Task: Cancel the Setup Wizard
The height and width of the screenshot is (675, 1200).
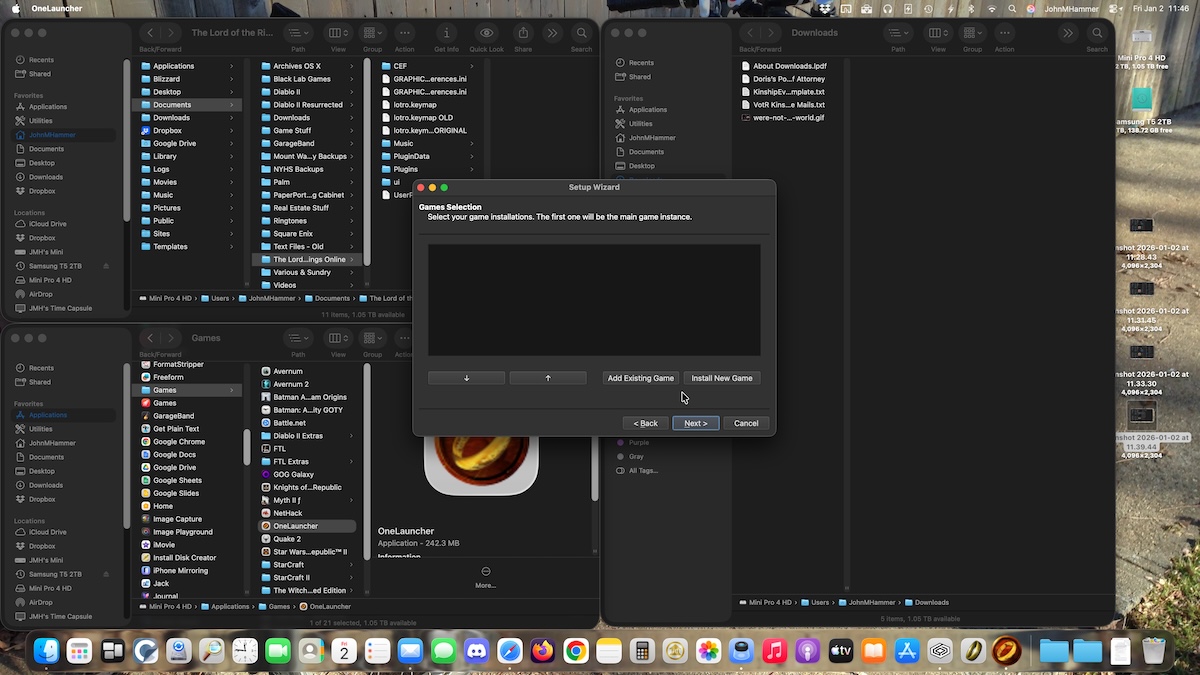Action: point(746,423)
